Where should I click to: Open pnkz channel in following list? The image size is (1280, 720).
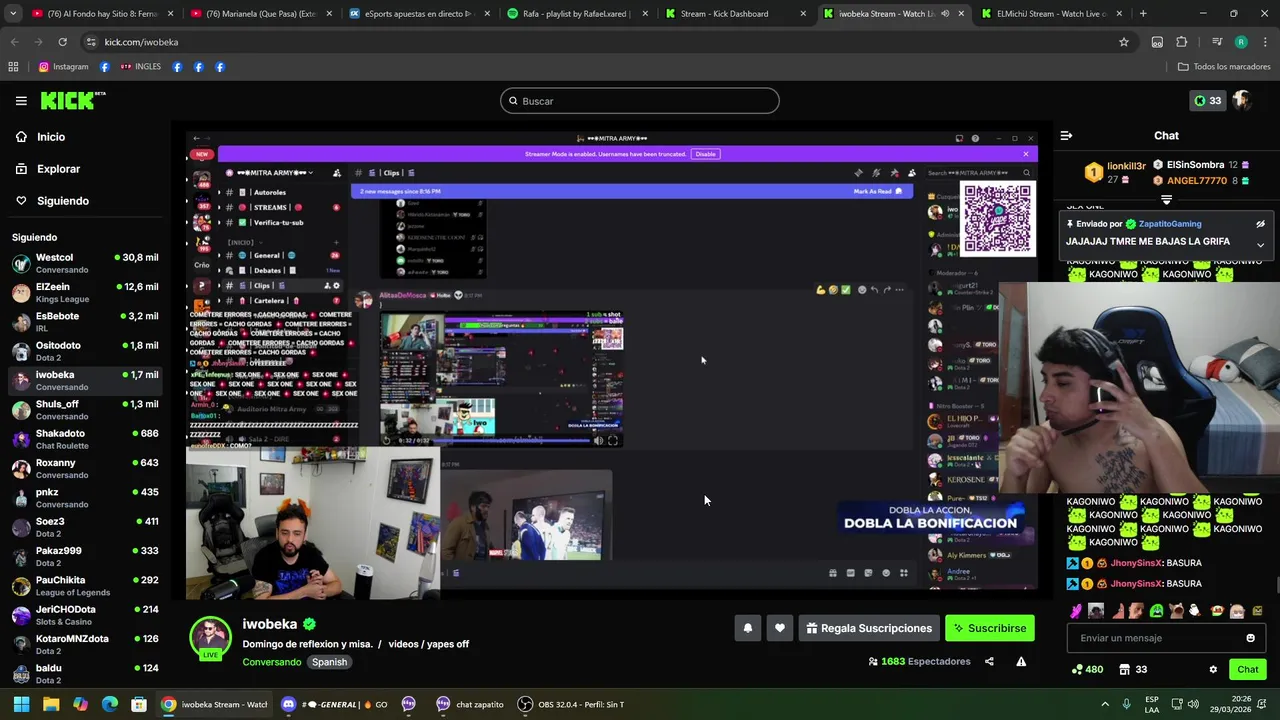tap(85, 498)
